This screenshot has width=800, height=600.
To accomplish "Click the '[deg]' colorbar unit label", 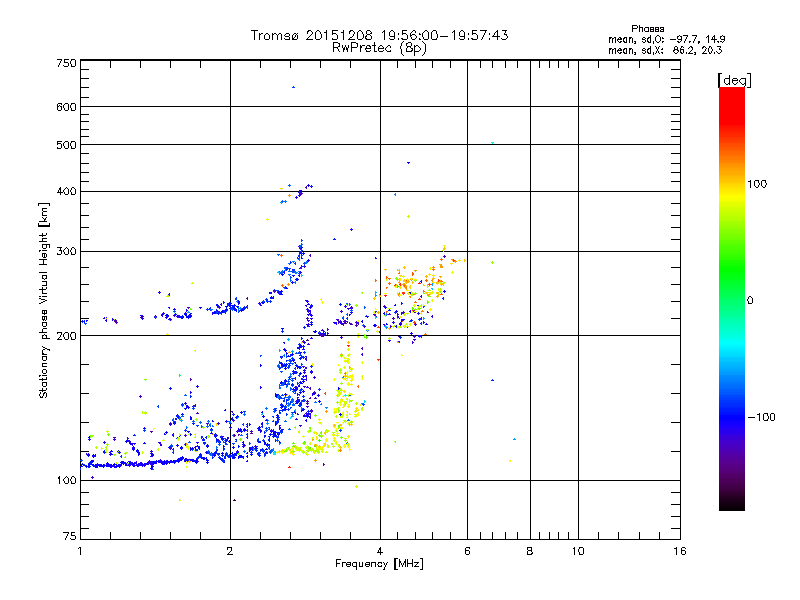I will [x=734, y=80].
